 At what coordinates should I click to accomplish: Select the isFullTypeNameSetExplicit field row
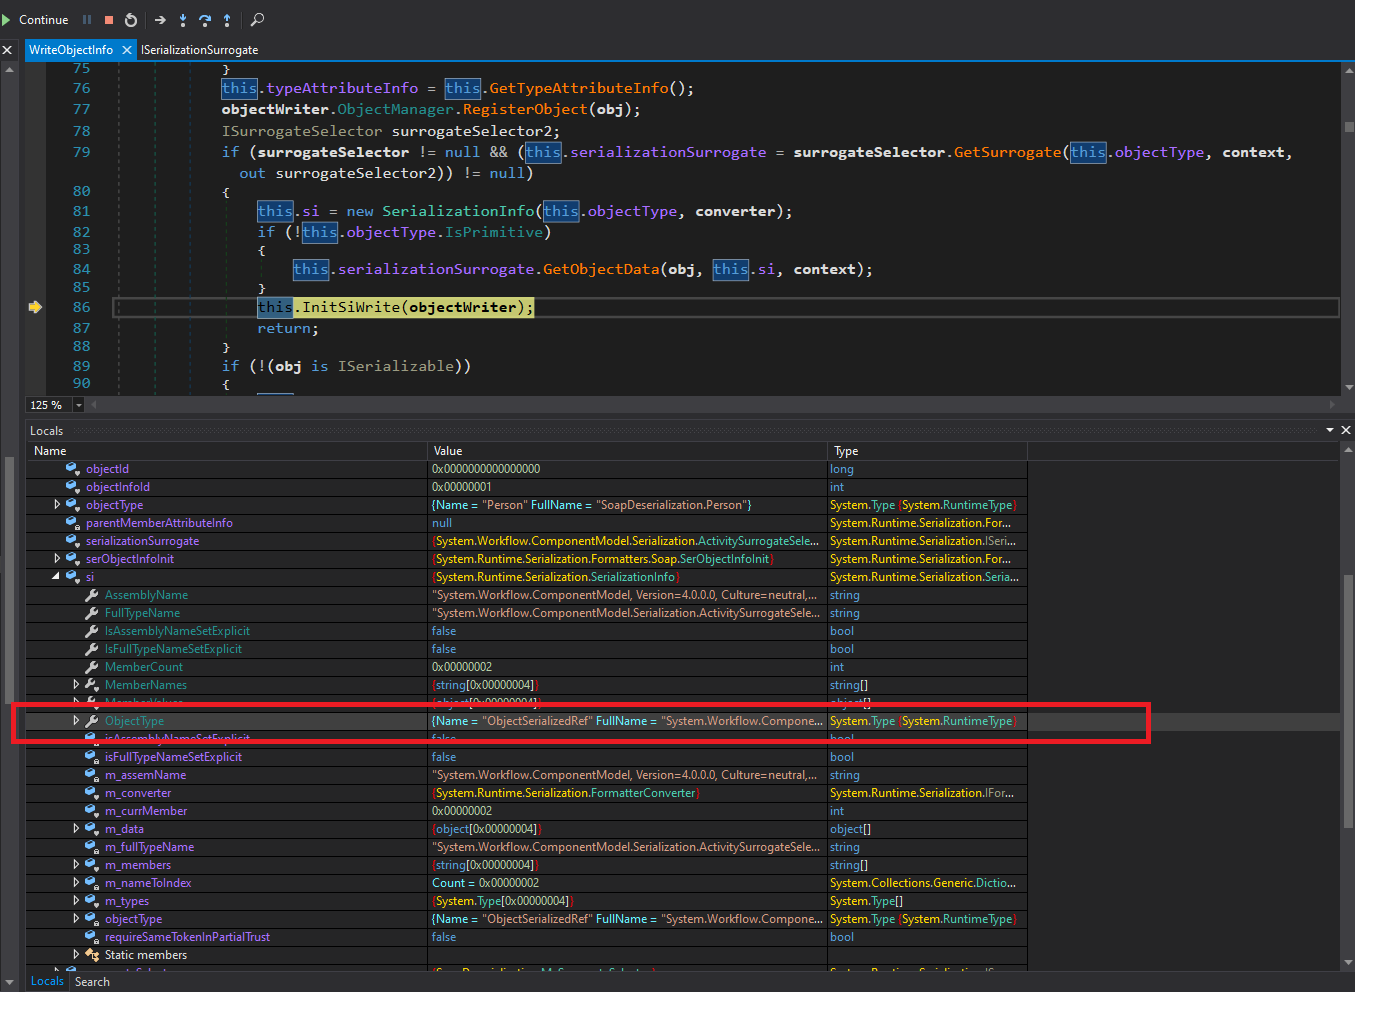pyautogui.click(x=526, y=757)
